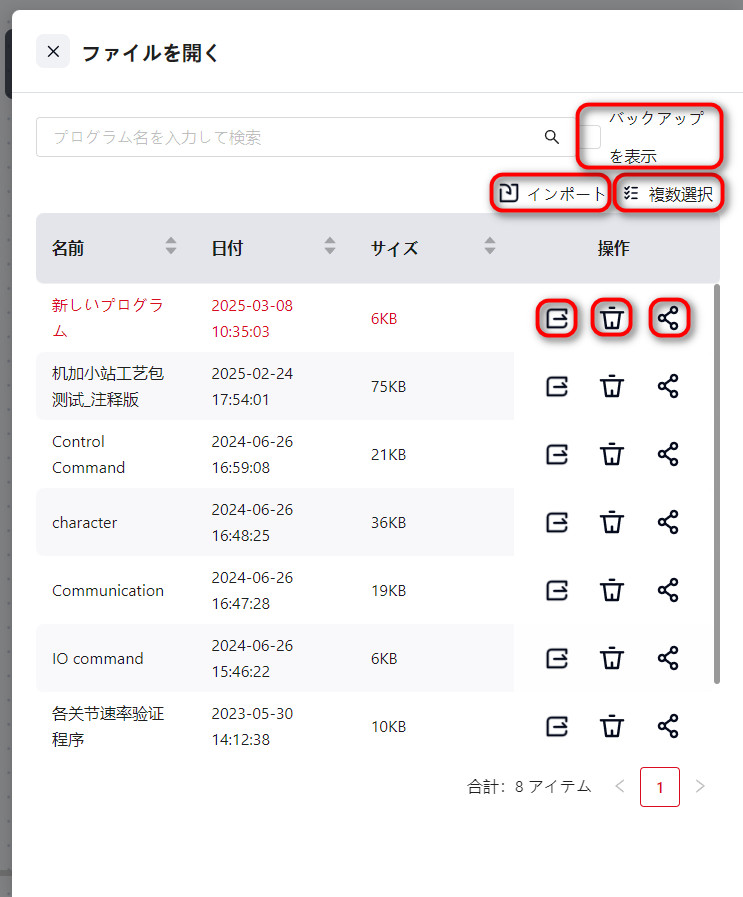Go to page 1 in pagination
The height and width of the screenshot is (897, 743).
click(x=659, y=787)
